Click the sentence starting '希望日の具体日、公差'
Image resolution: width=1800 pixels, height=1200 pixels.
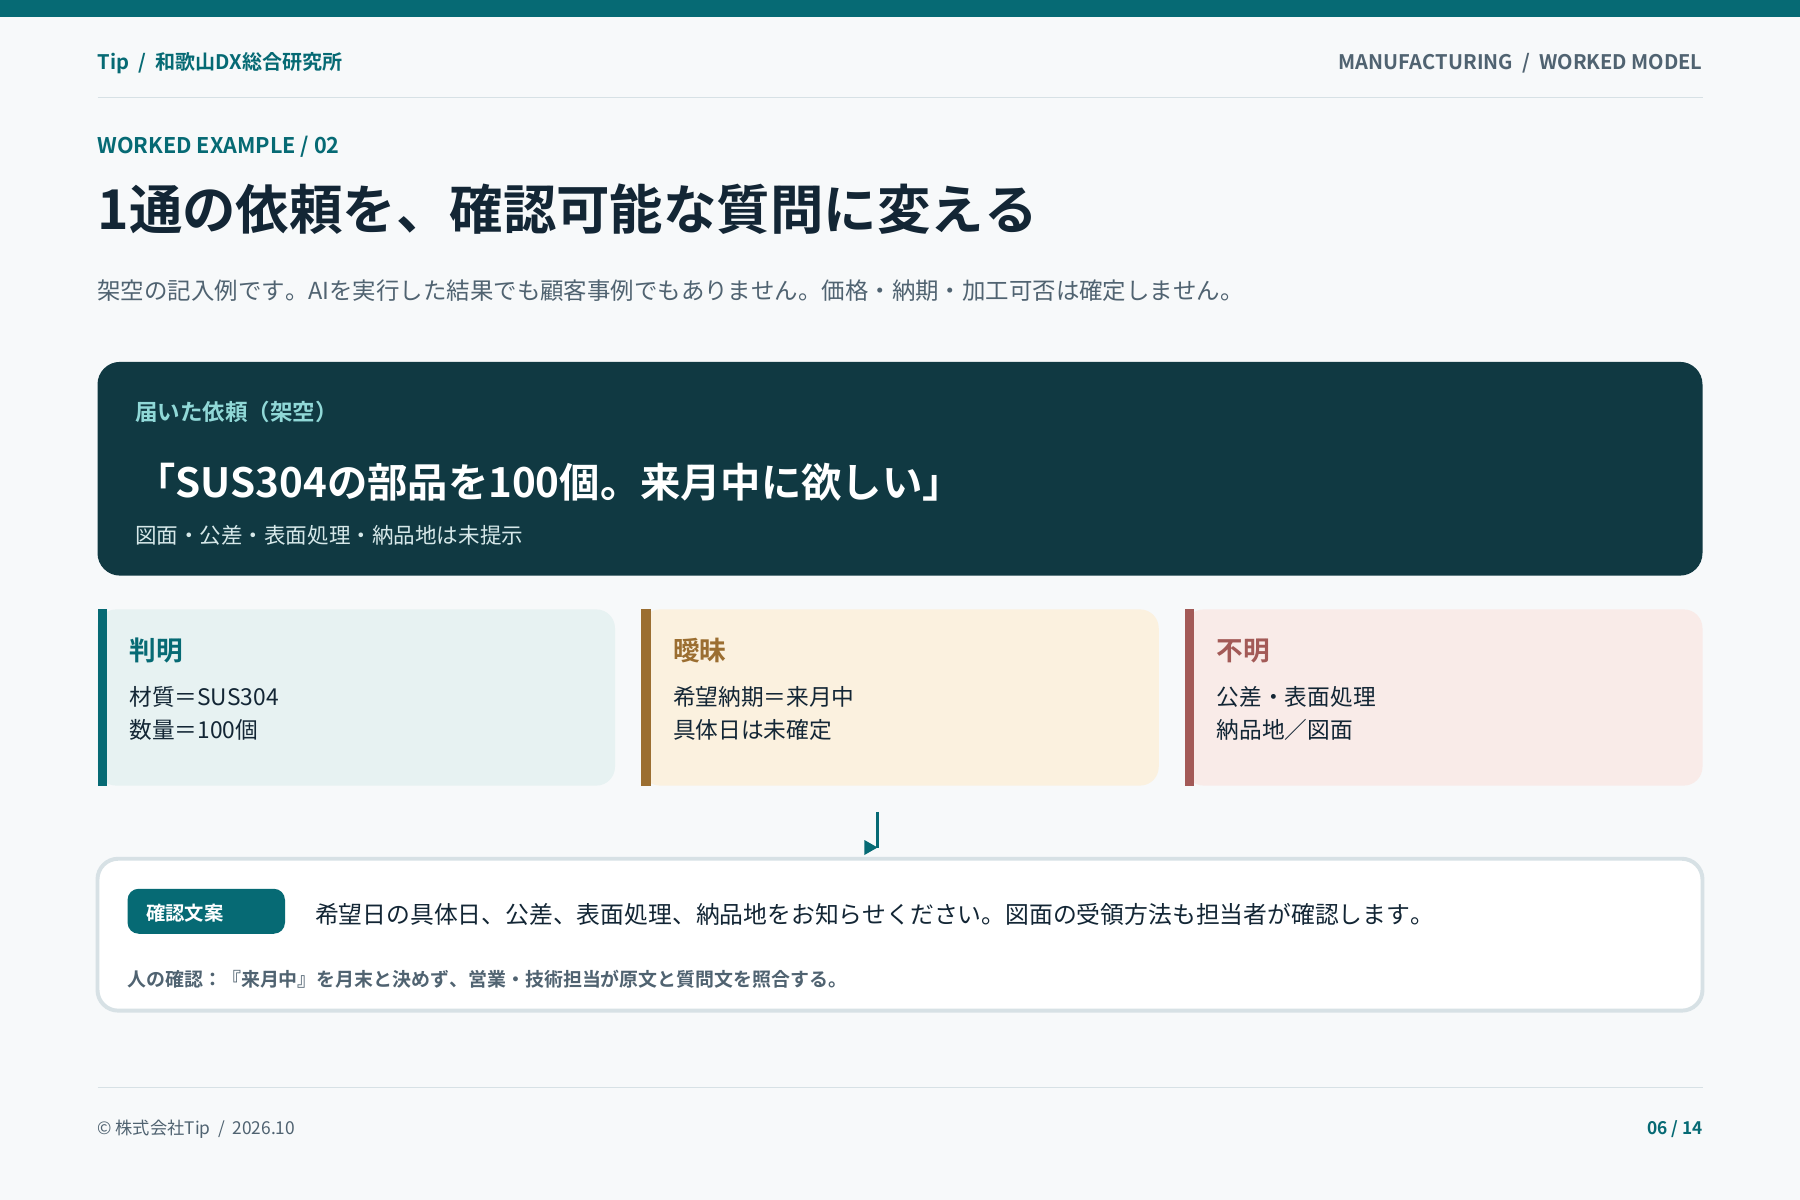point(871,915)
